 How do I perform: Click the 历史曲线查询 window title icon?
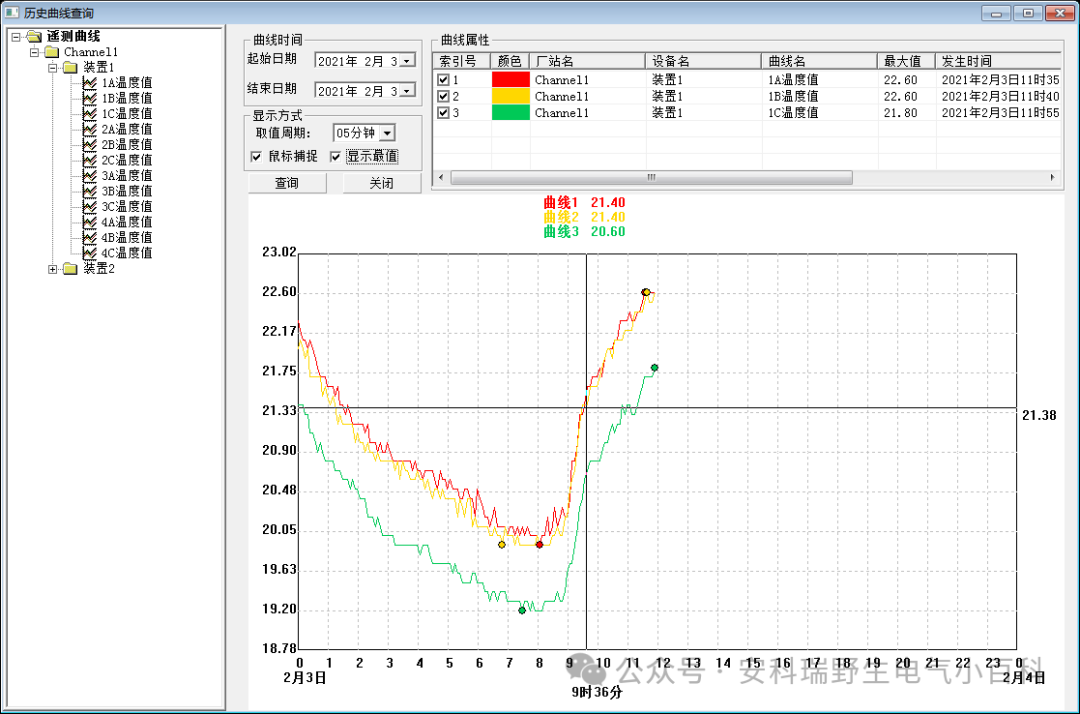pos(12,12)
